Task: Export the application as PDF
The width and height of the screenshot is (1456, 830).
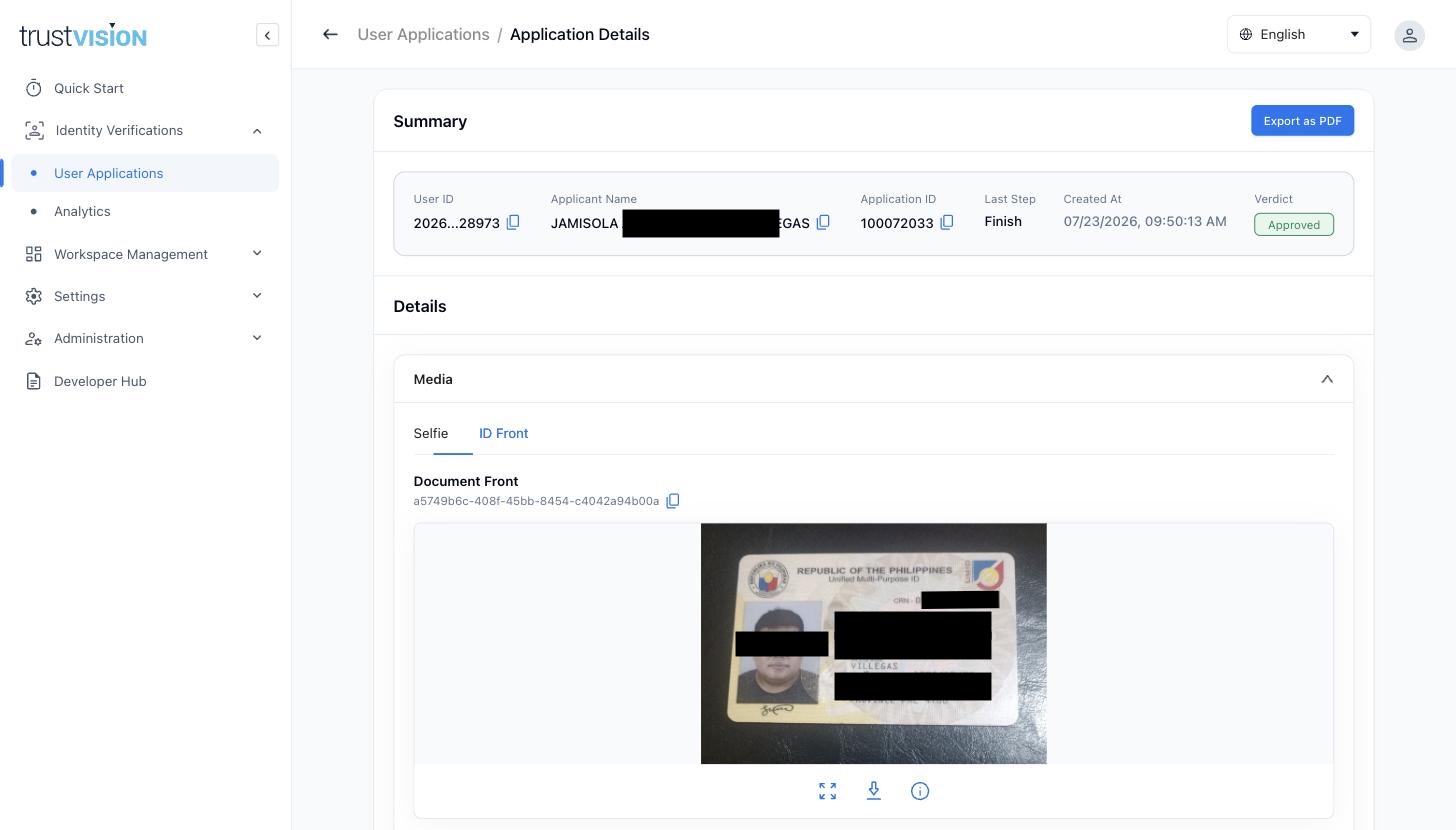Action: pyautogui.click(x=1302, y=121)
